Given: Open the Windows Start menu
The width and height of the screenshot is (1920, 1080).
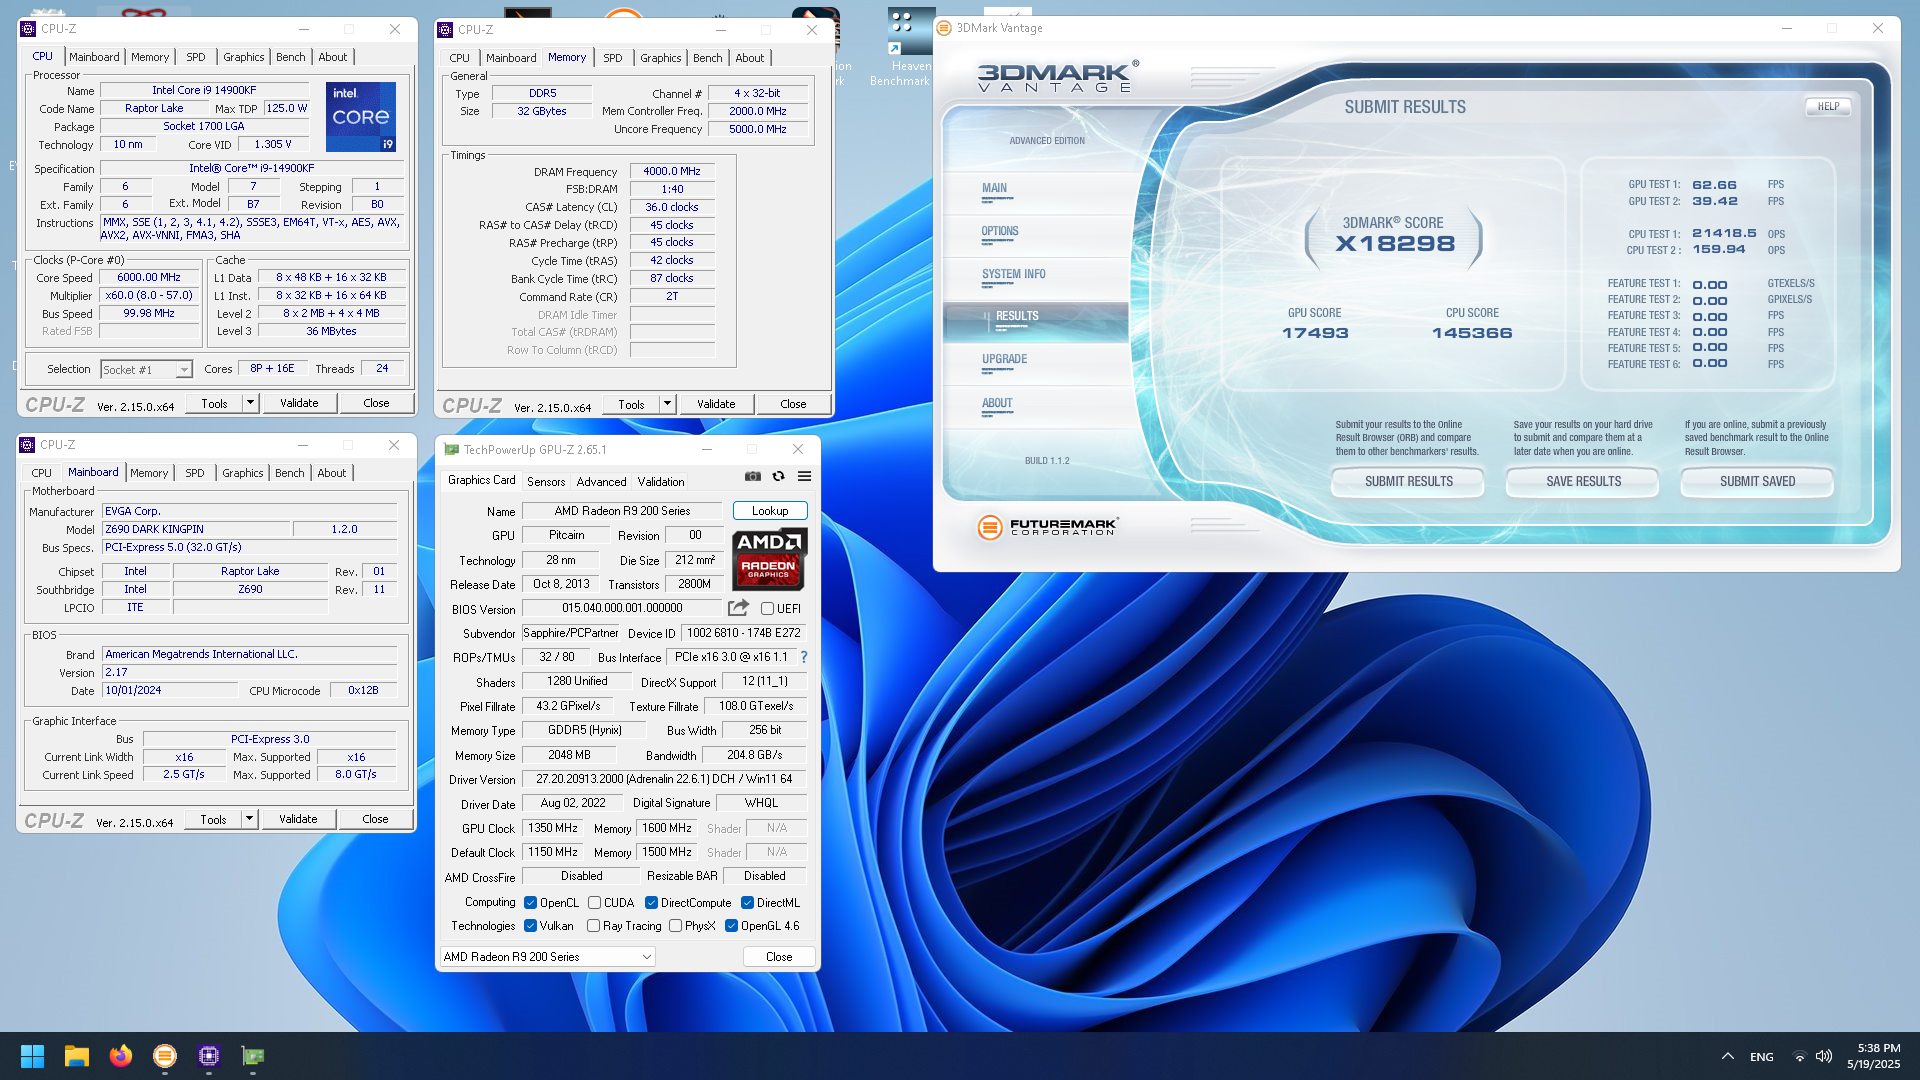Looking at the screenshot, I should coord(32,1056).
